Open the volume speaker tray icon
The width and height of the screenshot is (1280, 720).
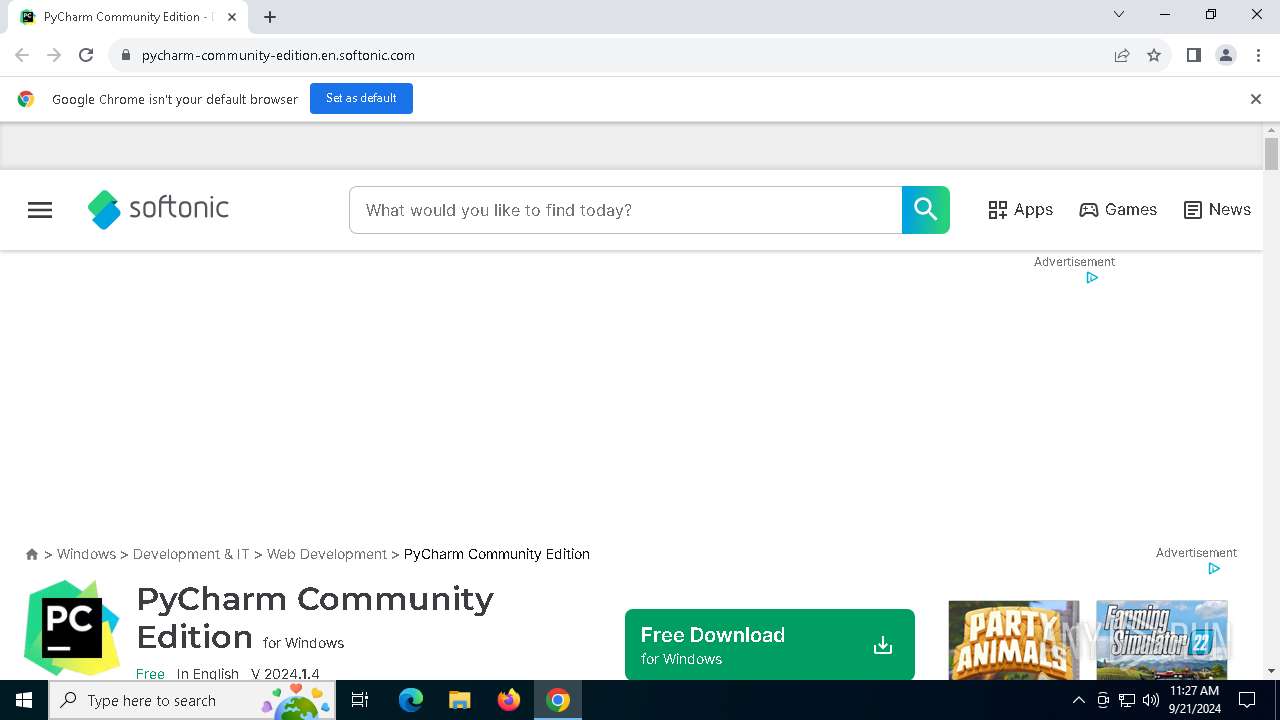click(1151, 701)
